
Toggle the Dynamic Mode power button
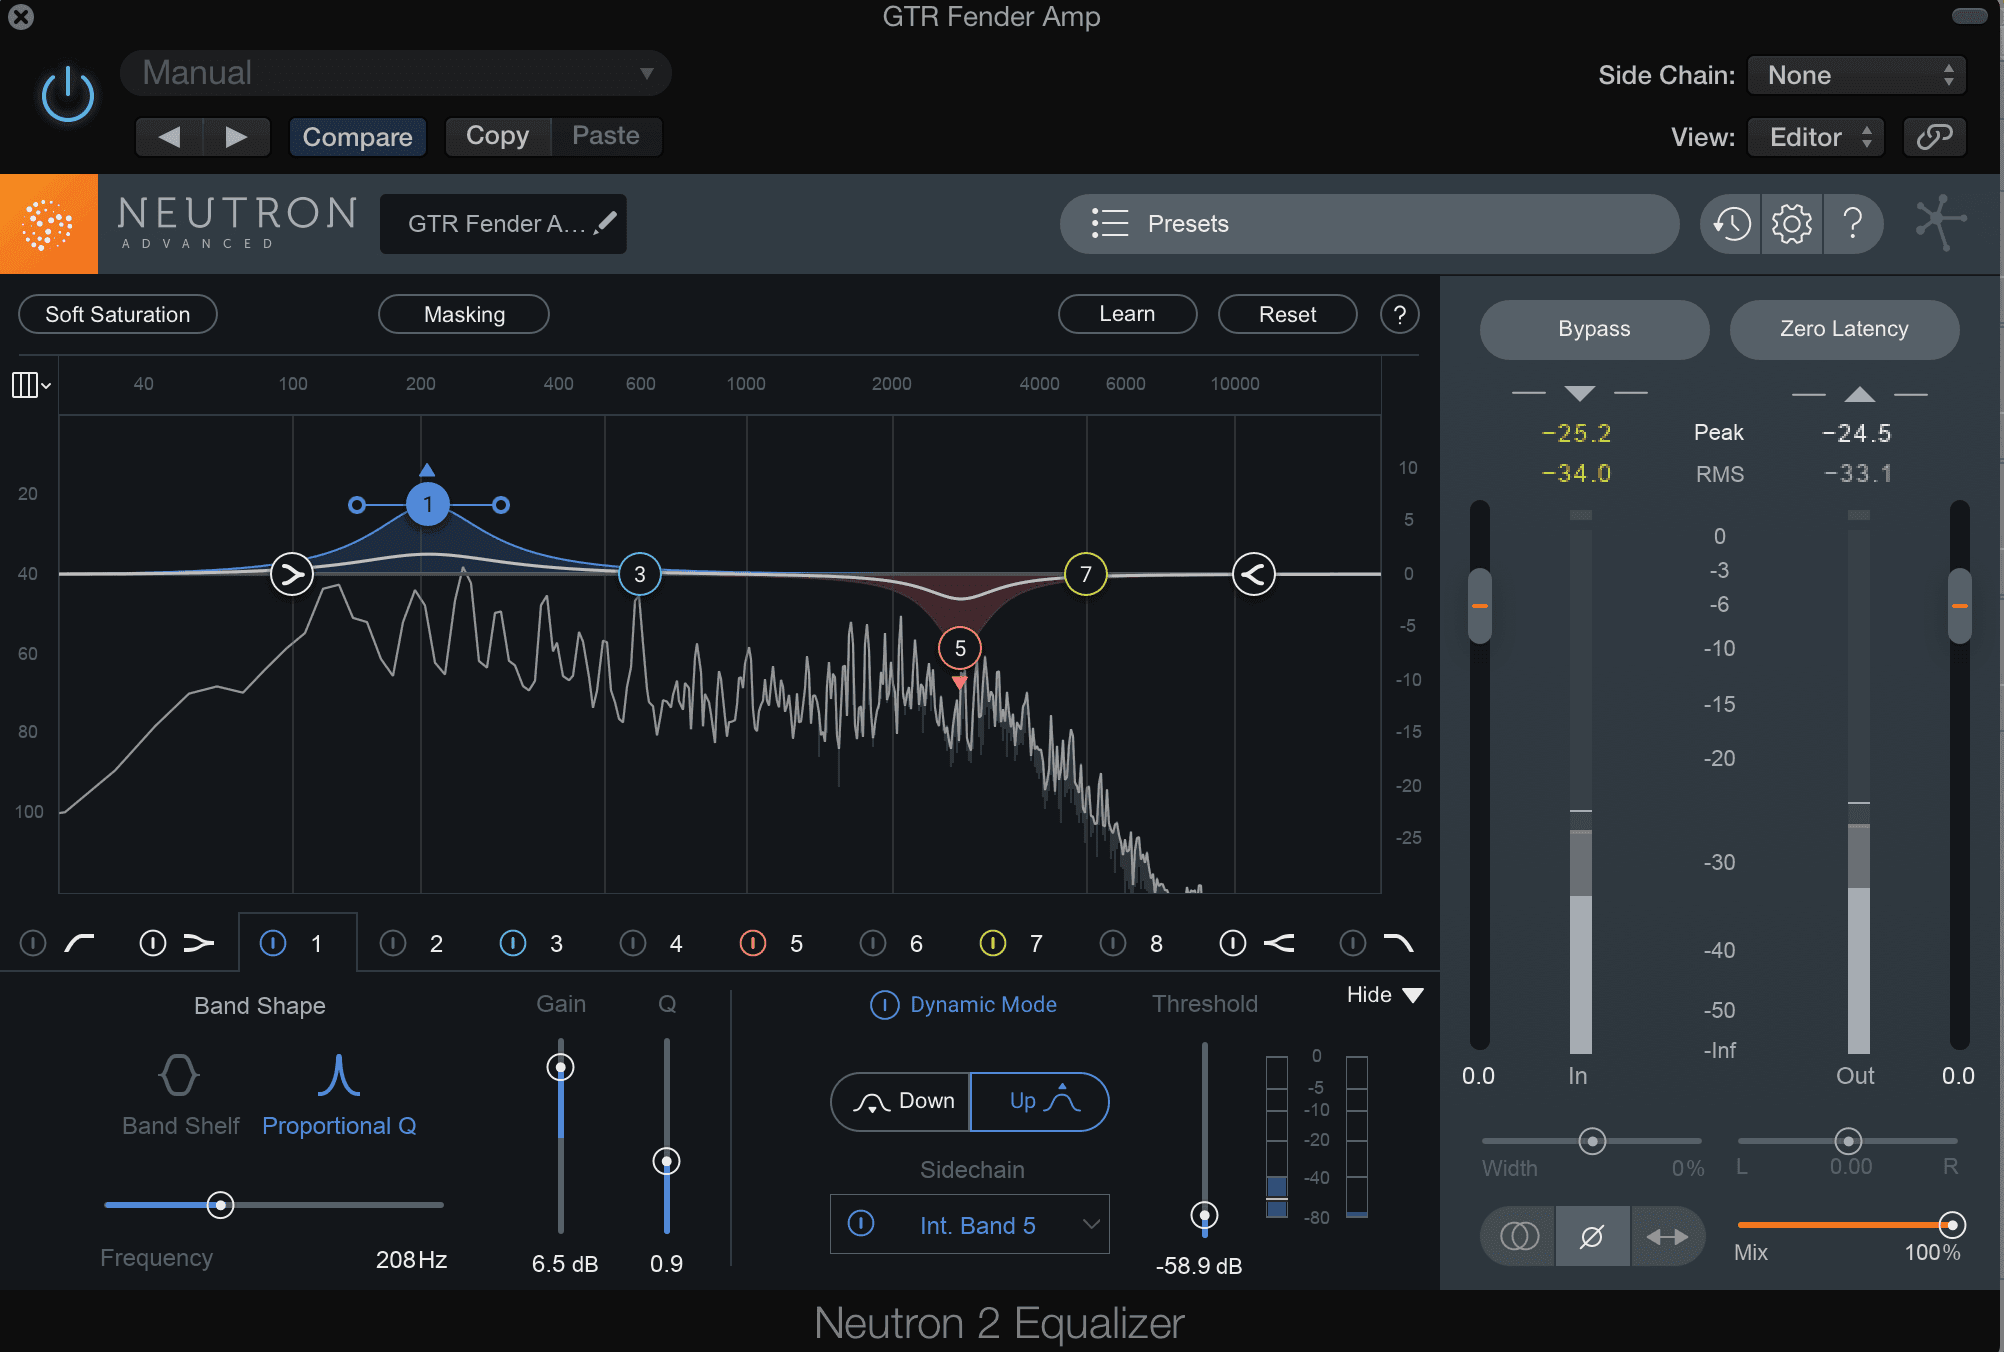[x=884, y=1004]
